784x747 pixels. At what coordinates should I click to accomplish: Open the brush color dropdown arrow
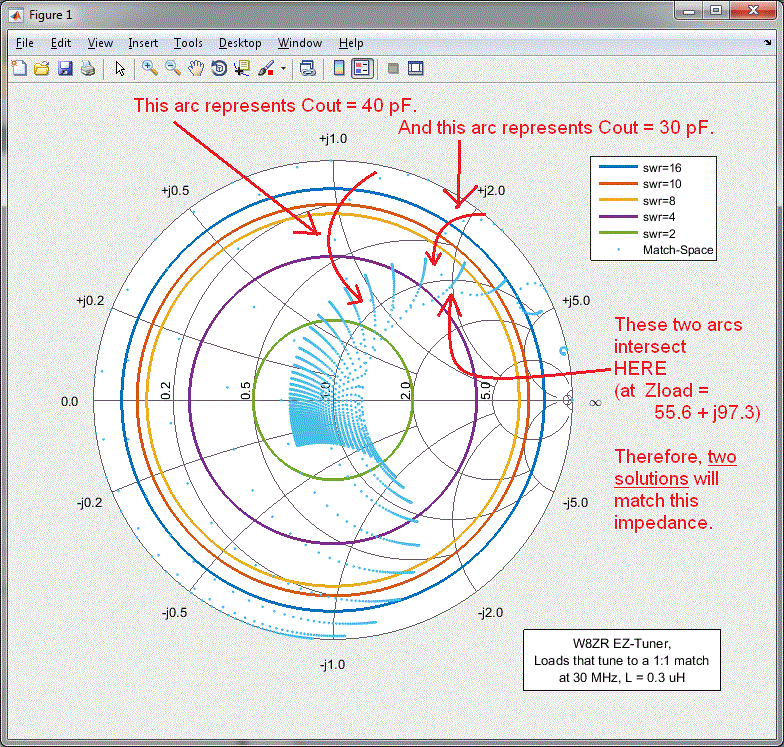pyautogui.click(x=283, y=68)
